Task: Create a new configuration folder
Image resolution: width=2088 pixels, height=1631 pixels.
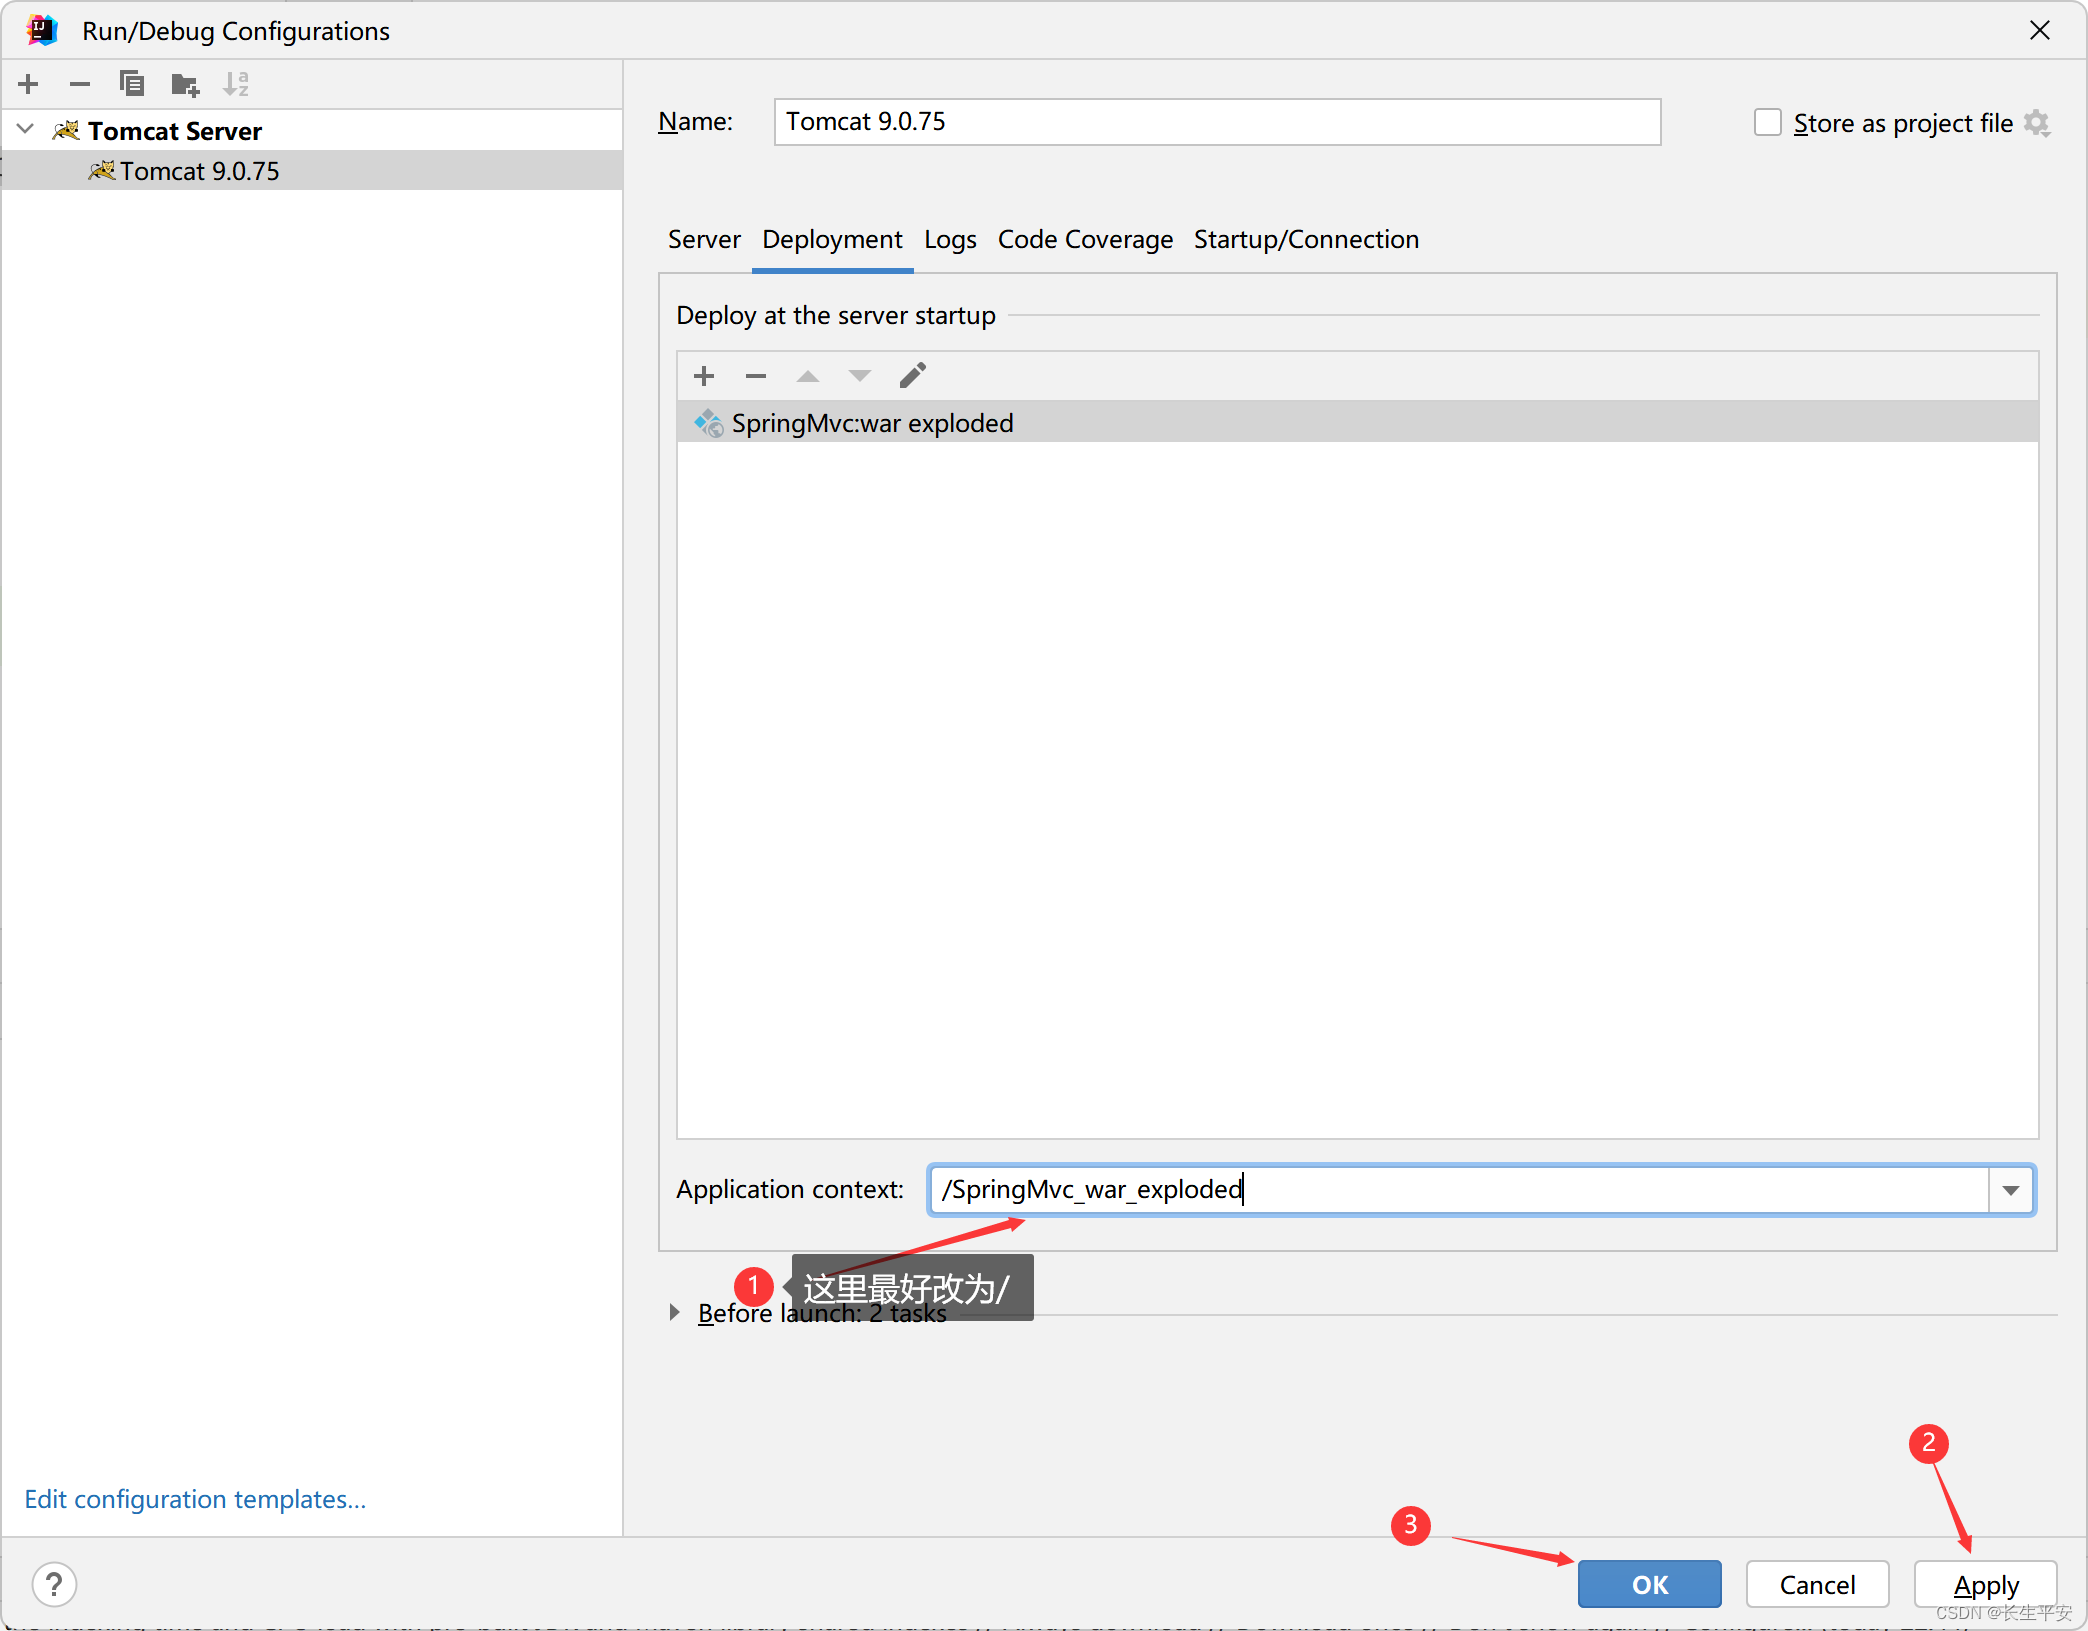Action: [185, 84]
